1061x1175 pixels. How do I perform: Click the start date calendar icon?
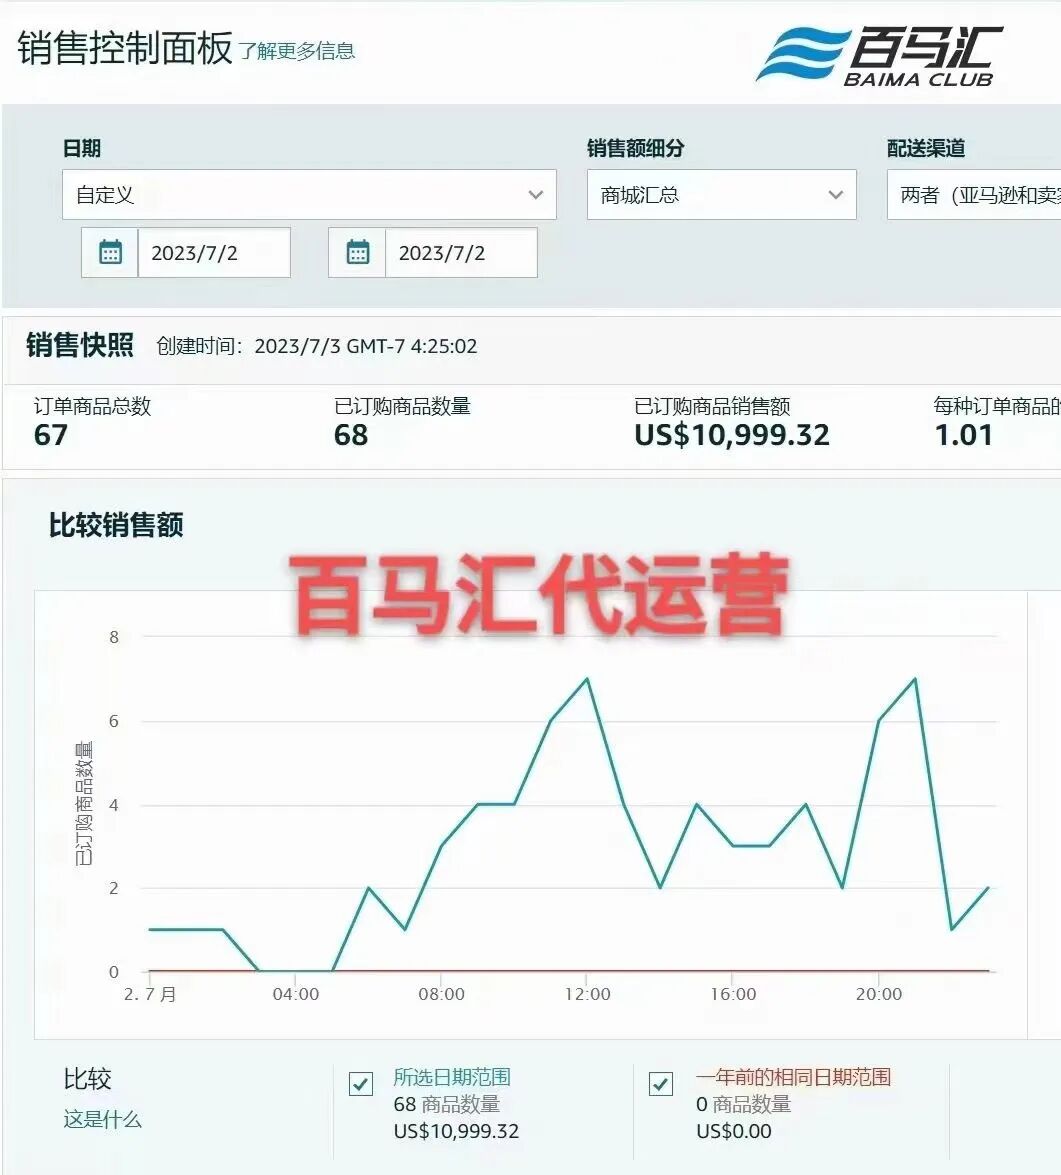click(x=110, y=252)
